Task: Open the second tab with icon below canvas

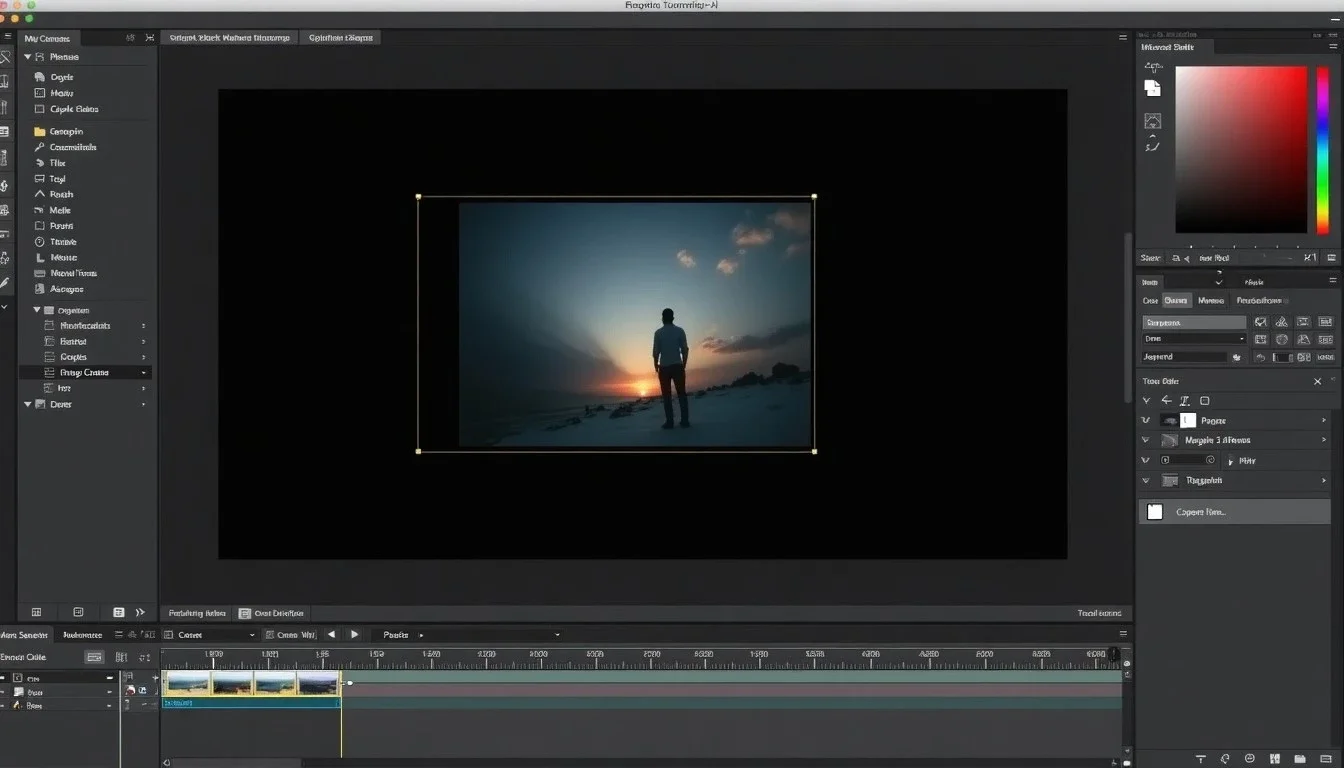Action: (x=272, y=612)
